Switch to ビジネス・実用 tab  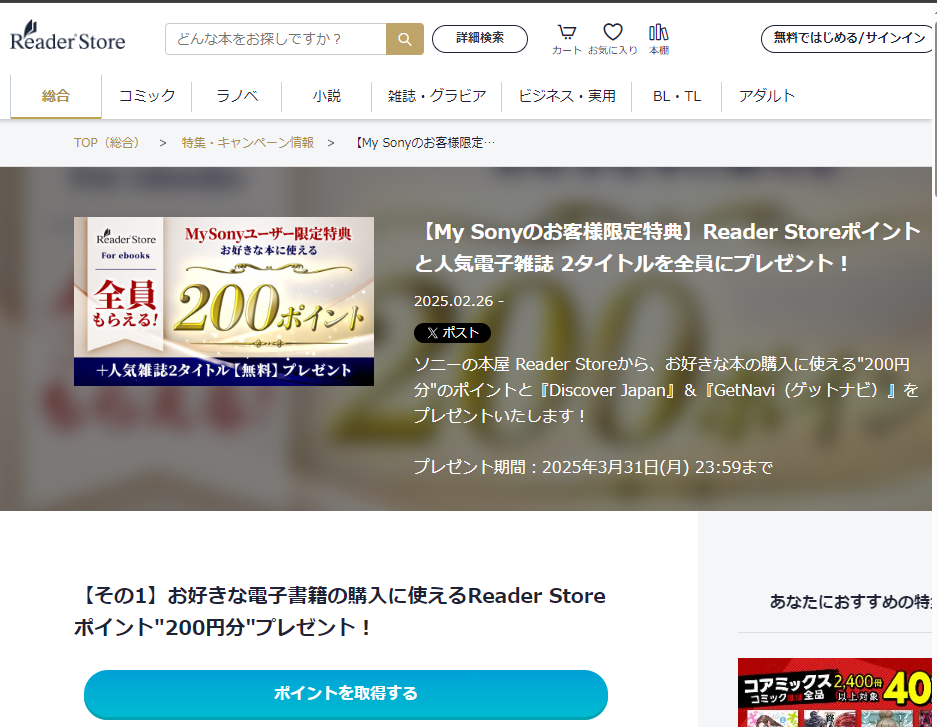[567, 96]
